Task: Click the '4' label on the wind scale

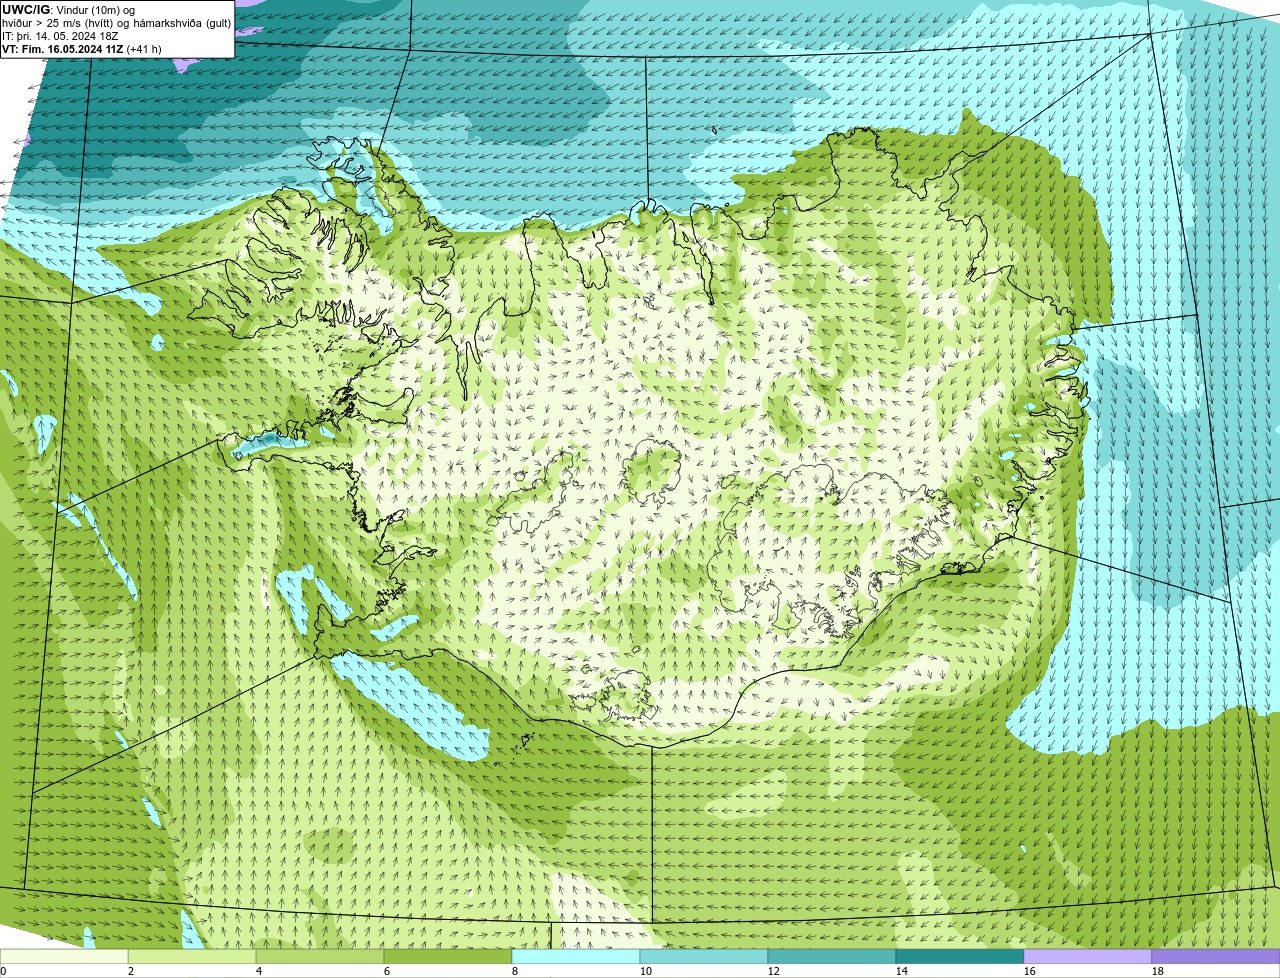Action: 259,971
